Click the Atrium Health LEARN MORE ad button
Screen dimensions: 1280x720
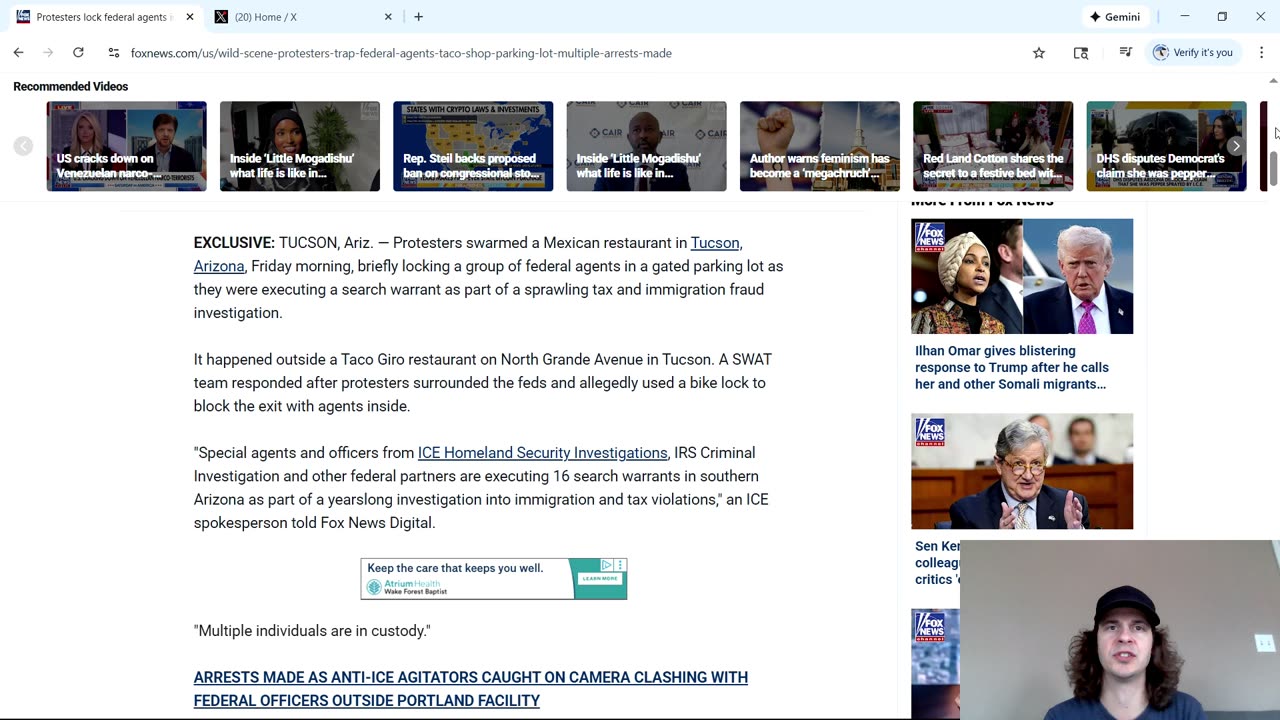point(600,578)
